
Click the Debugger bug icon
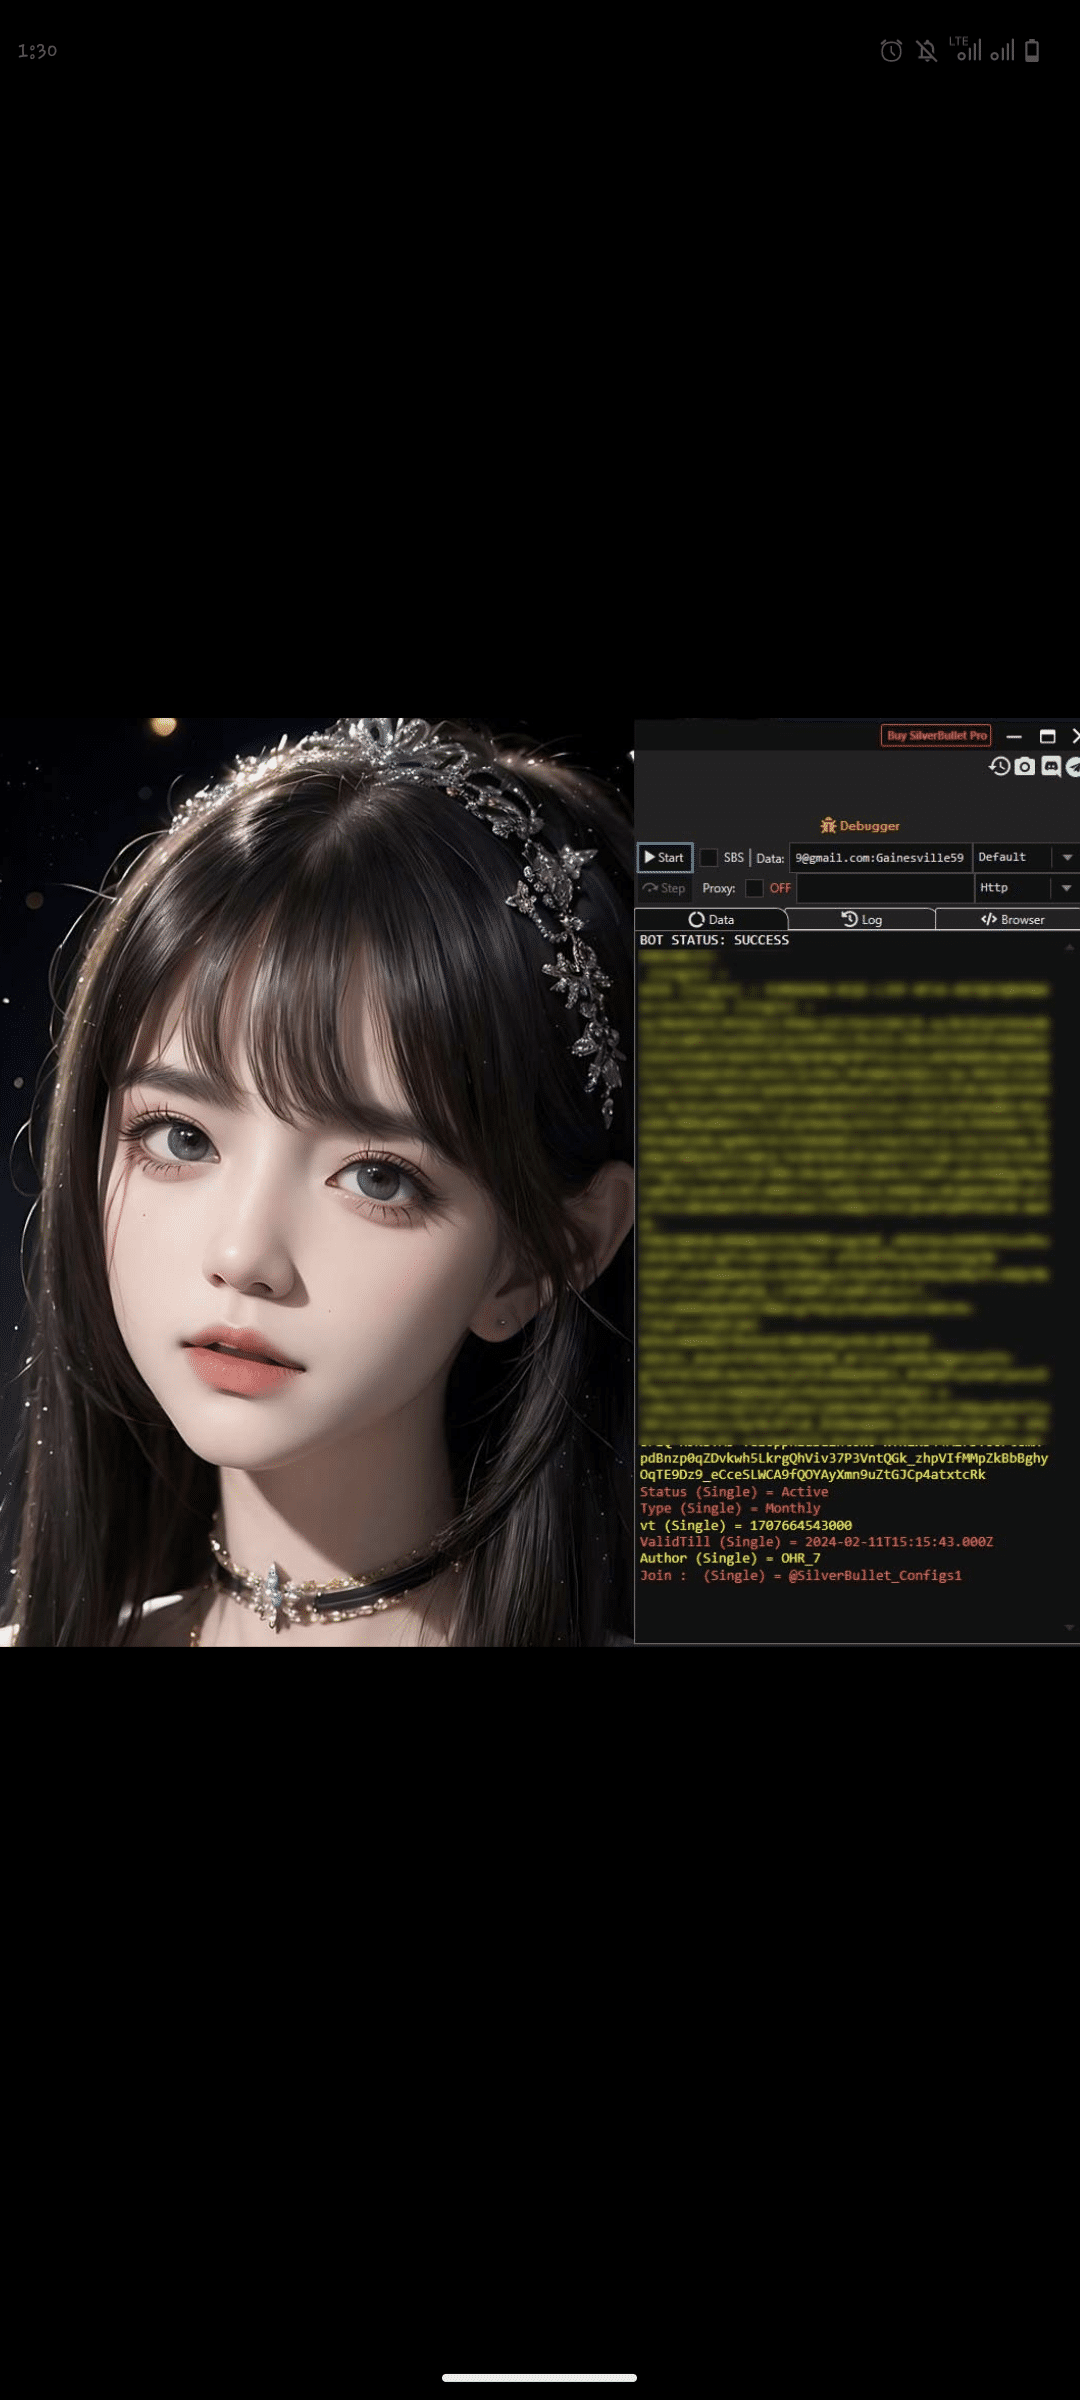[828, 825]
